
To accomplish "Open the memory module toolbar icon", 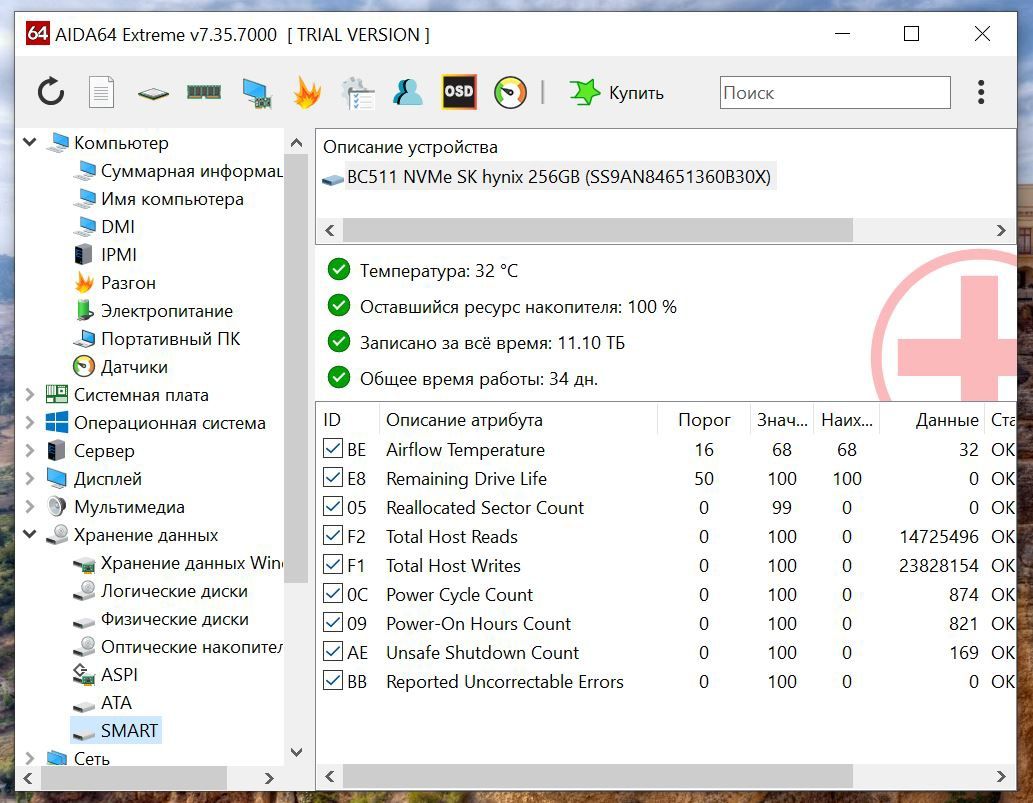I will coord(204,92).
